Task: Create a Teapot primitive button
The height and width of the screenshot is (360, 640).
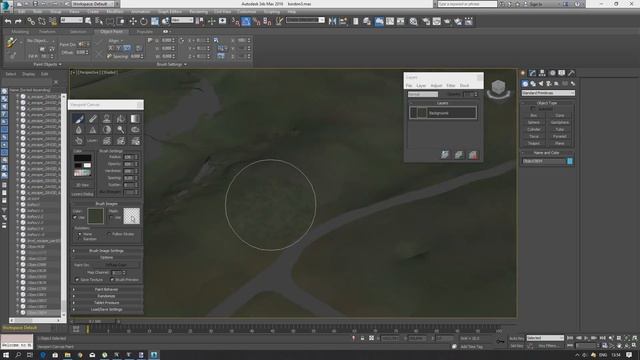Action: (x=533, y=143)
